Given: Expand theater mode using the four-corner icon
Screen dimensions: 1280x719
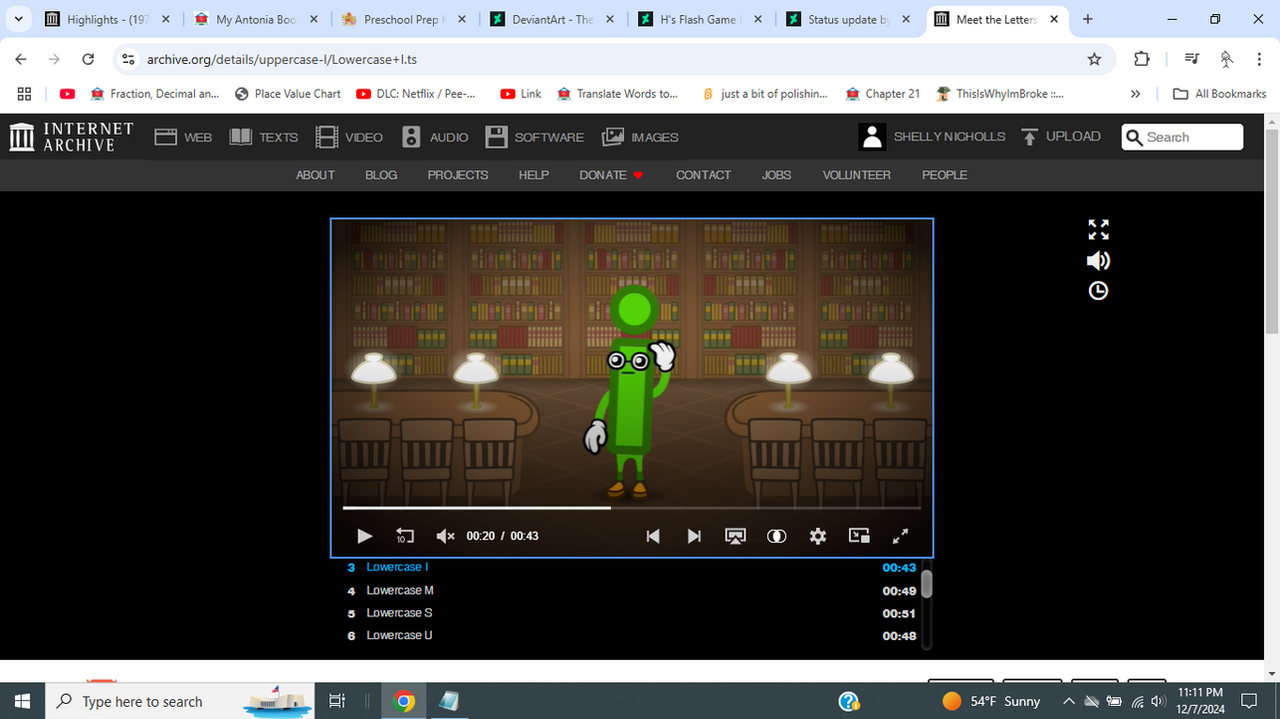Looking at the screenshot, I should pyautogui.click(x=1098, y=230).
